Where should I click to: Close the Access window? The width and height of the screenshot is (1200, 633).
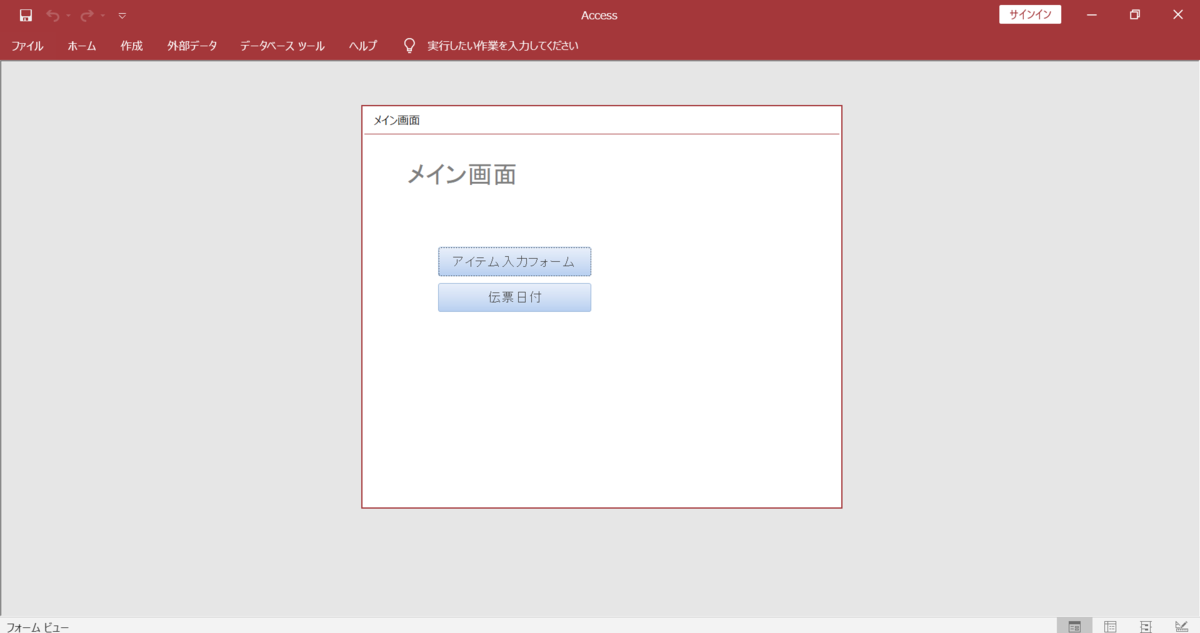point(1178,15)
